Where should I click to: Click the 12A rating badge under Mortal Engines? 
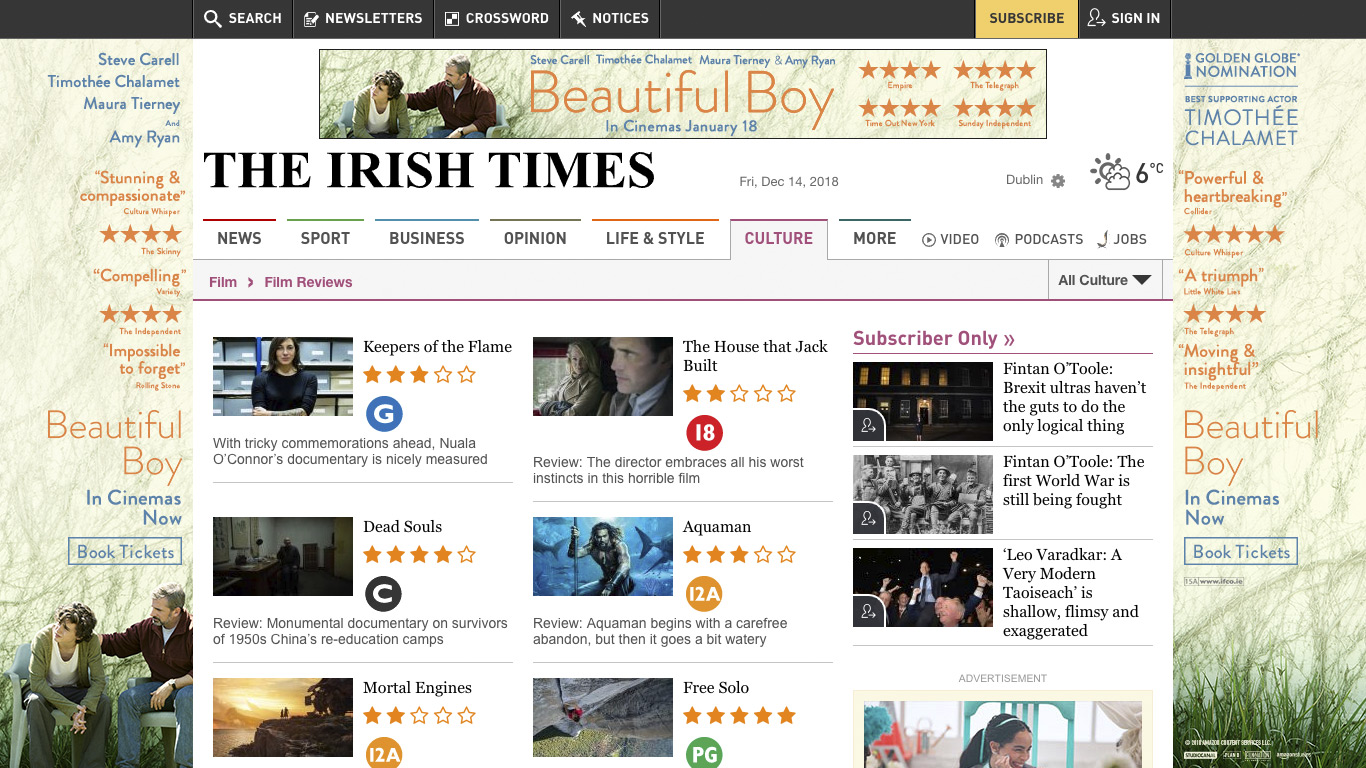[384, 752]
